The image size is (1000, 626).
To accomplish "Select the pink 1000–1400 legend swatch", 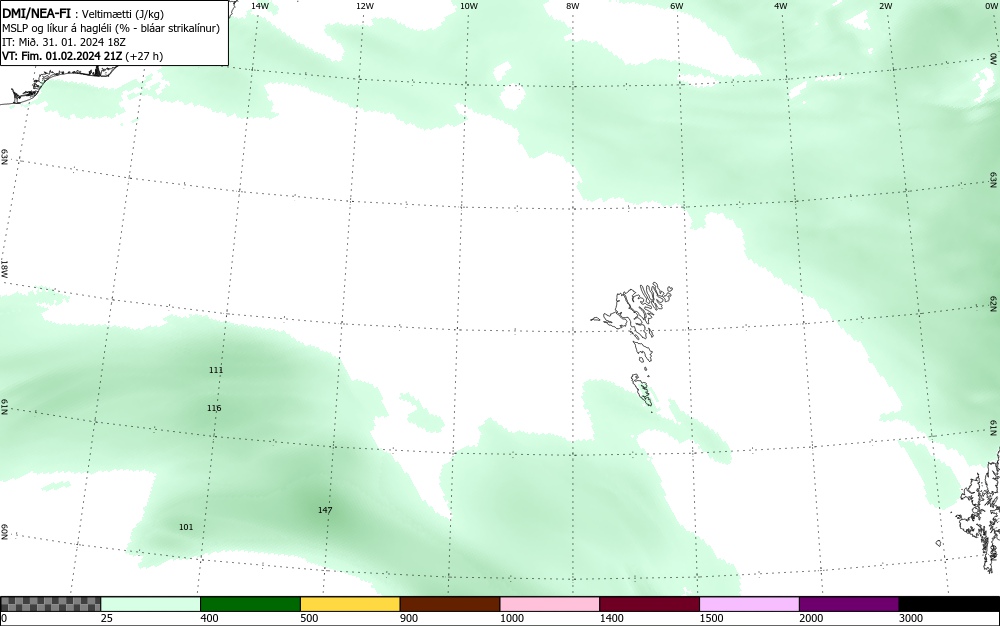I will [550, 604].
